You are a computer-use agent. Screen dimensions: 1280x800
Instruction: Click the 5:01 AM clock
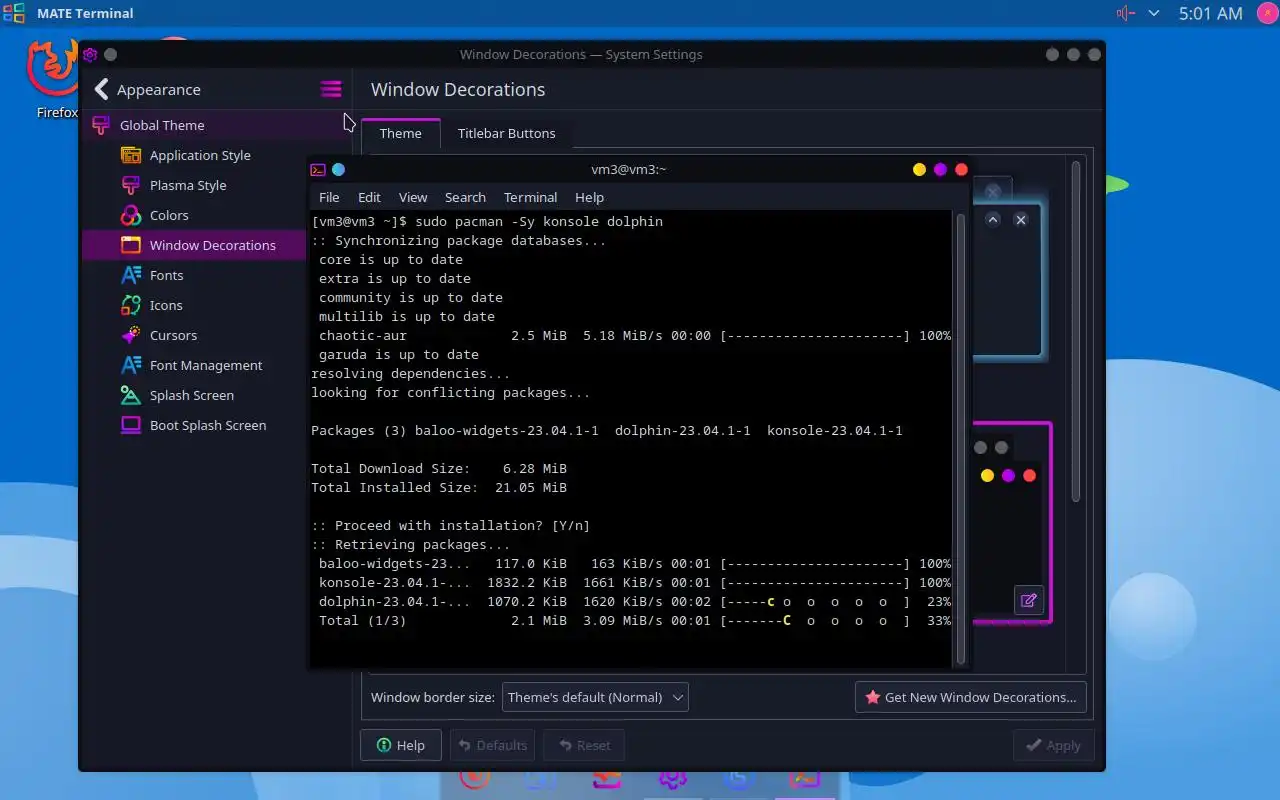[1210, 13]
